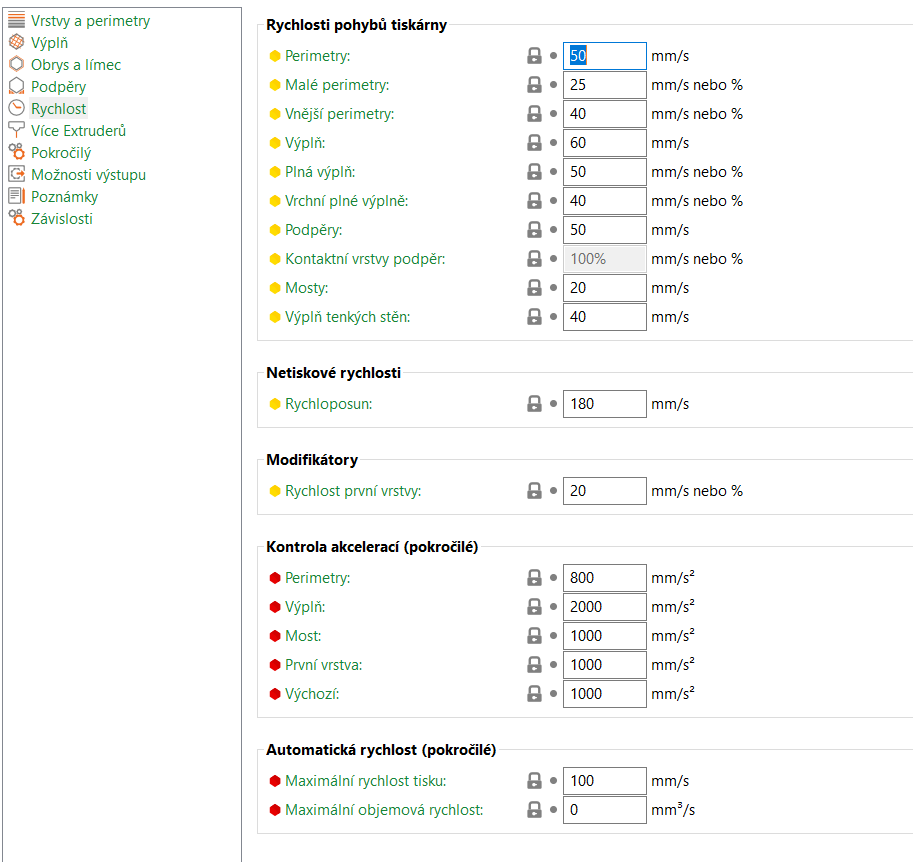Screen dimensions: 913x862
Task: Click the lock icon beside Perimetry speed
Action: tap(534, 56)
